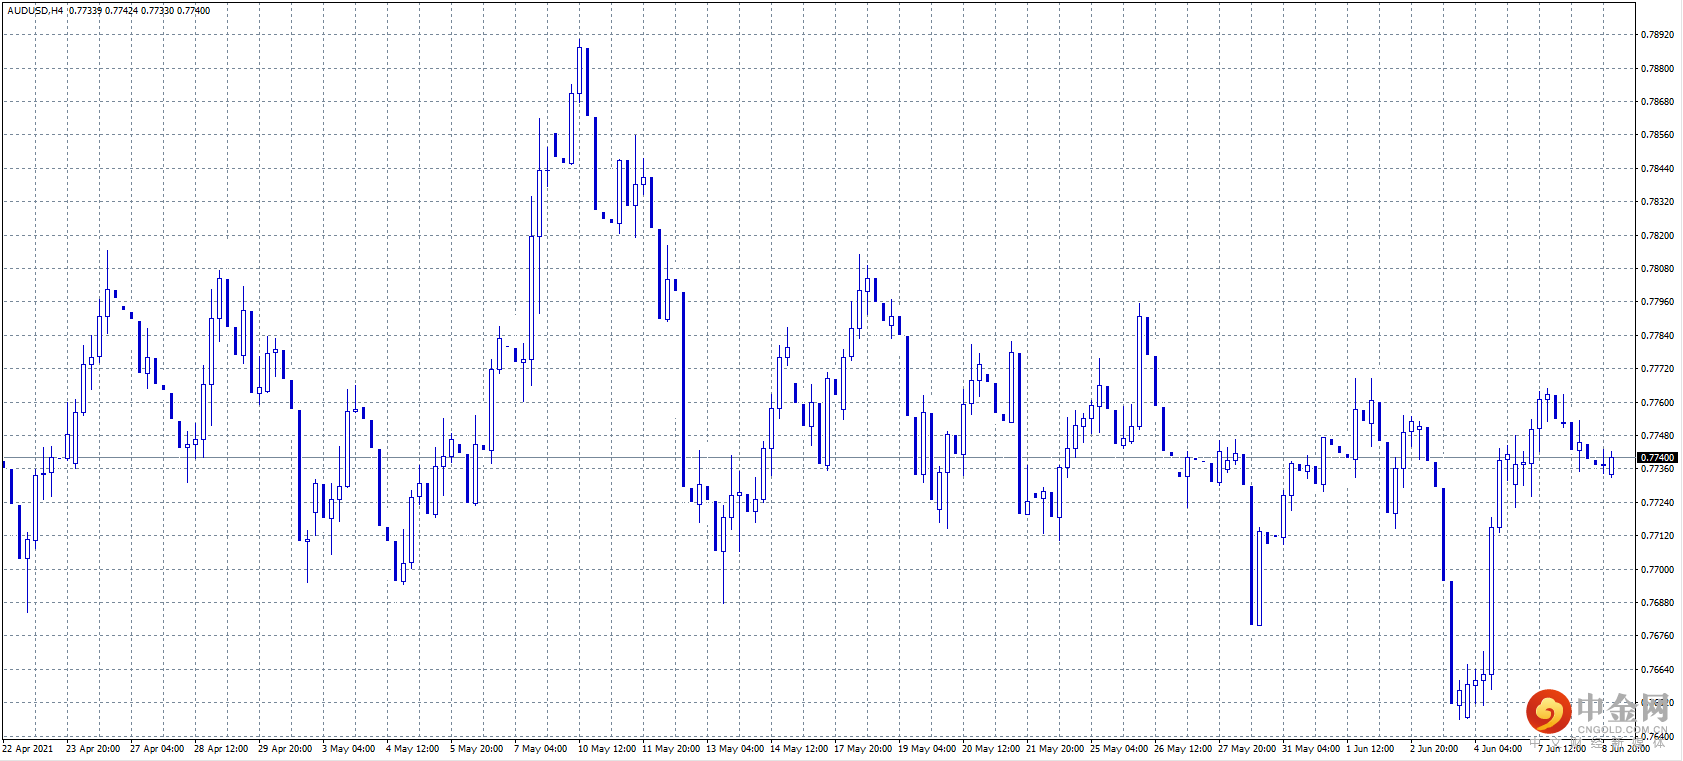Click the 7 May 04:00 time label
Screen dimensions: 1683x761
541,749
